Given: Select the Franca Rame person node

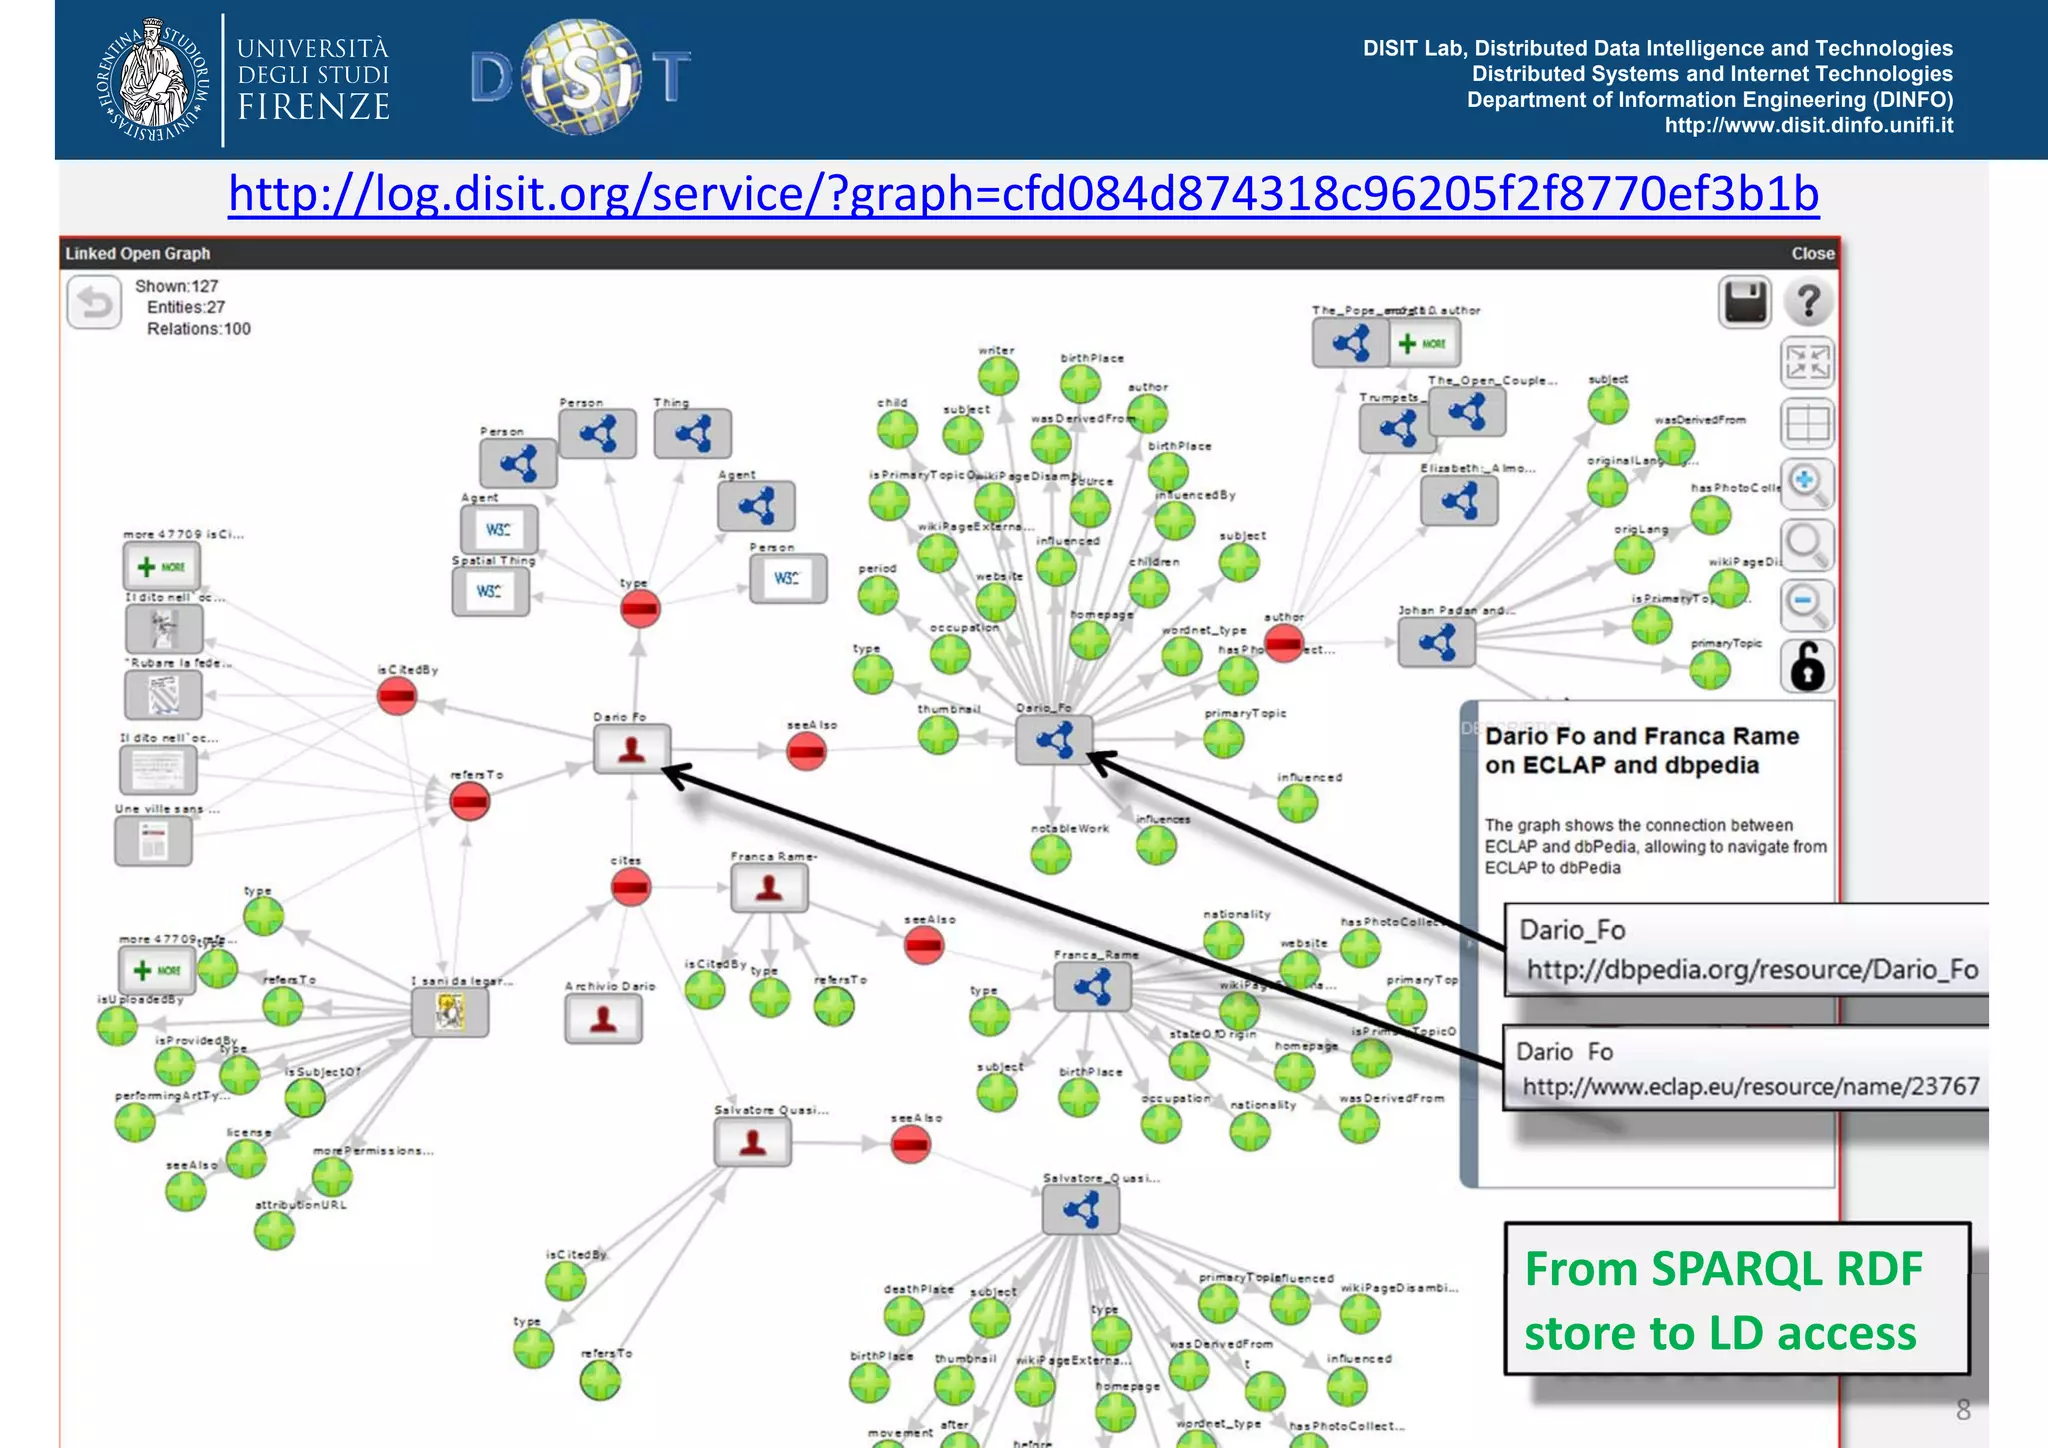Looking at the screenshot, I should (x=769, y=888).
